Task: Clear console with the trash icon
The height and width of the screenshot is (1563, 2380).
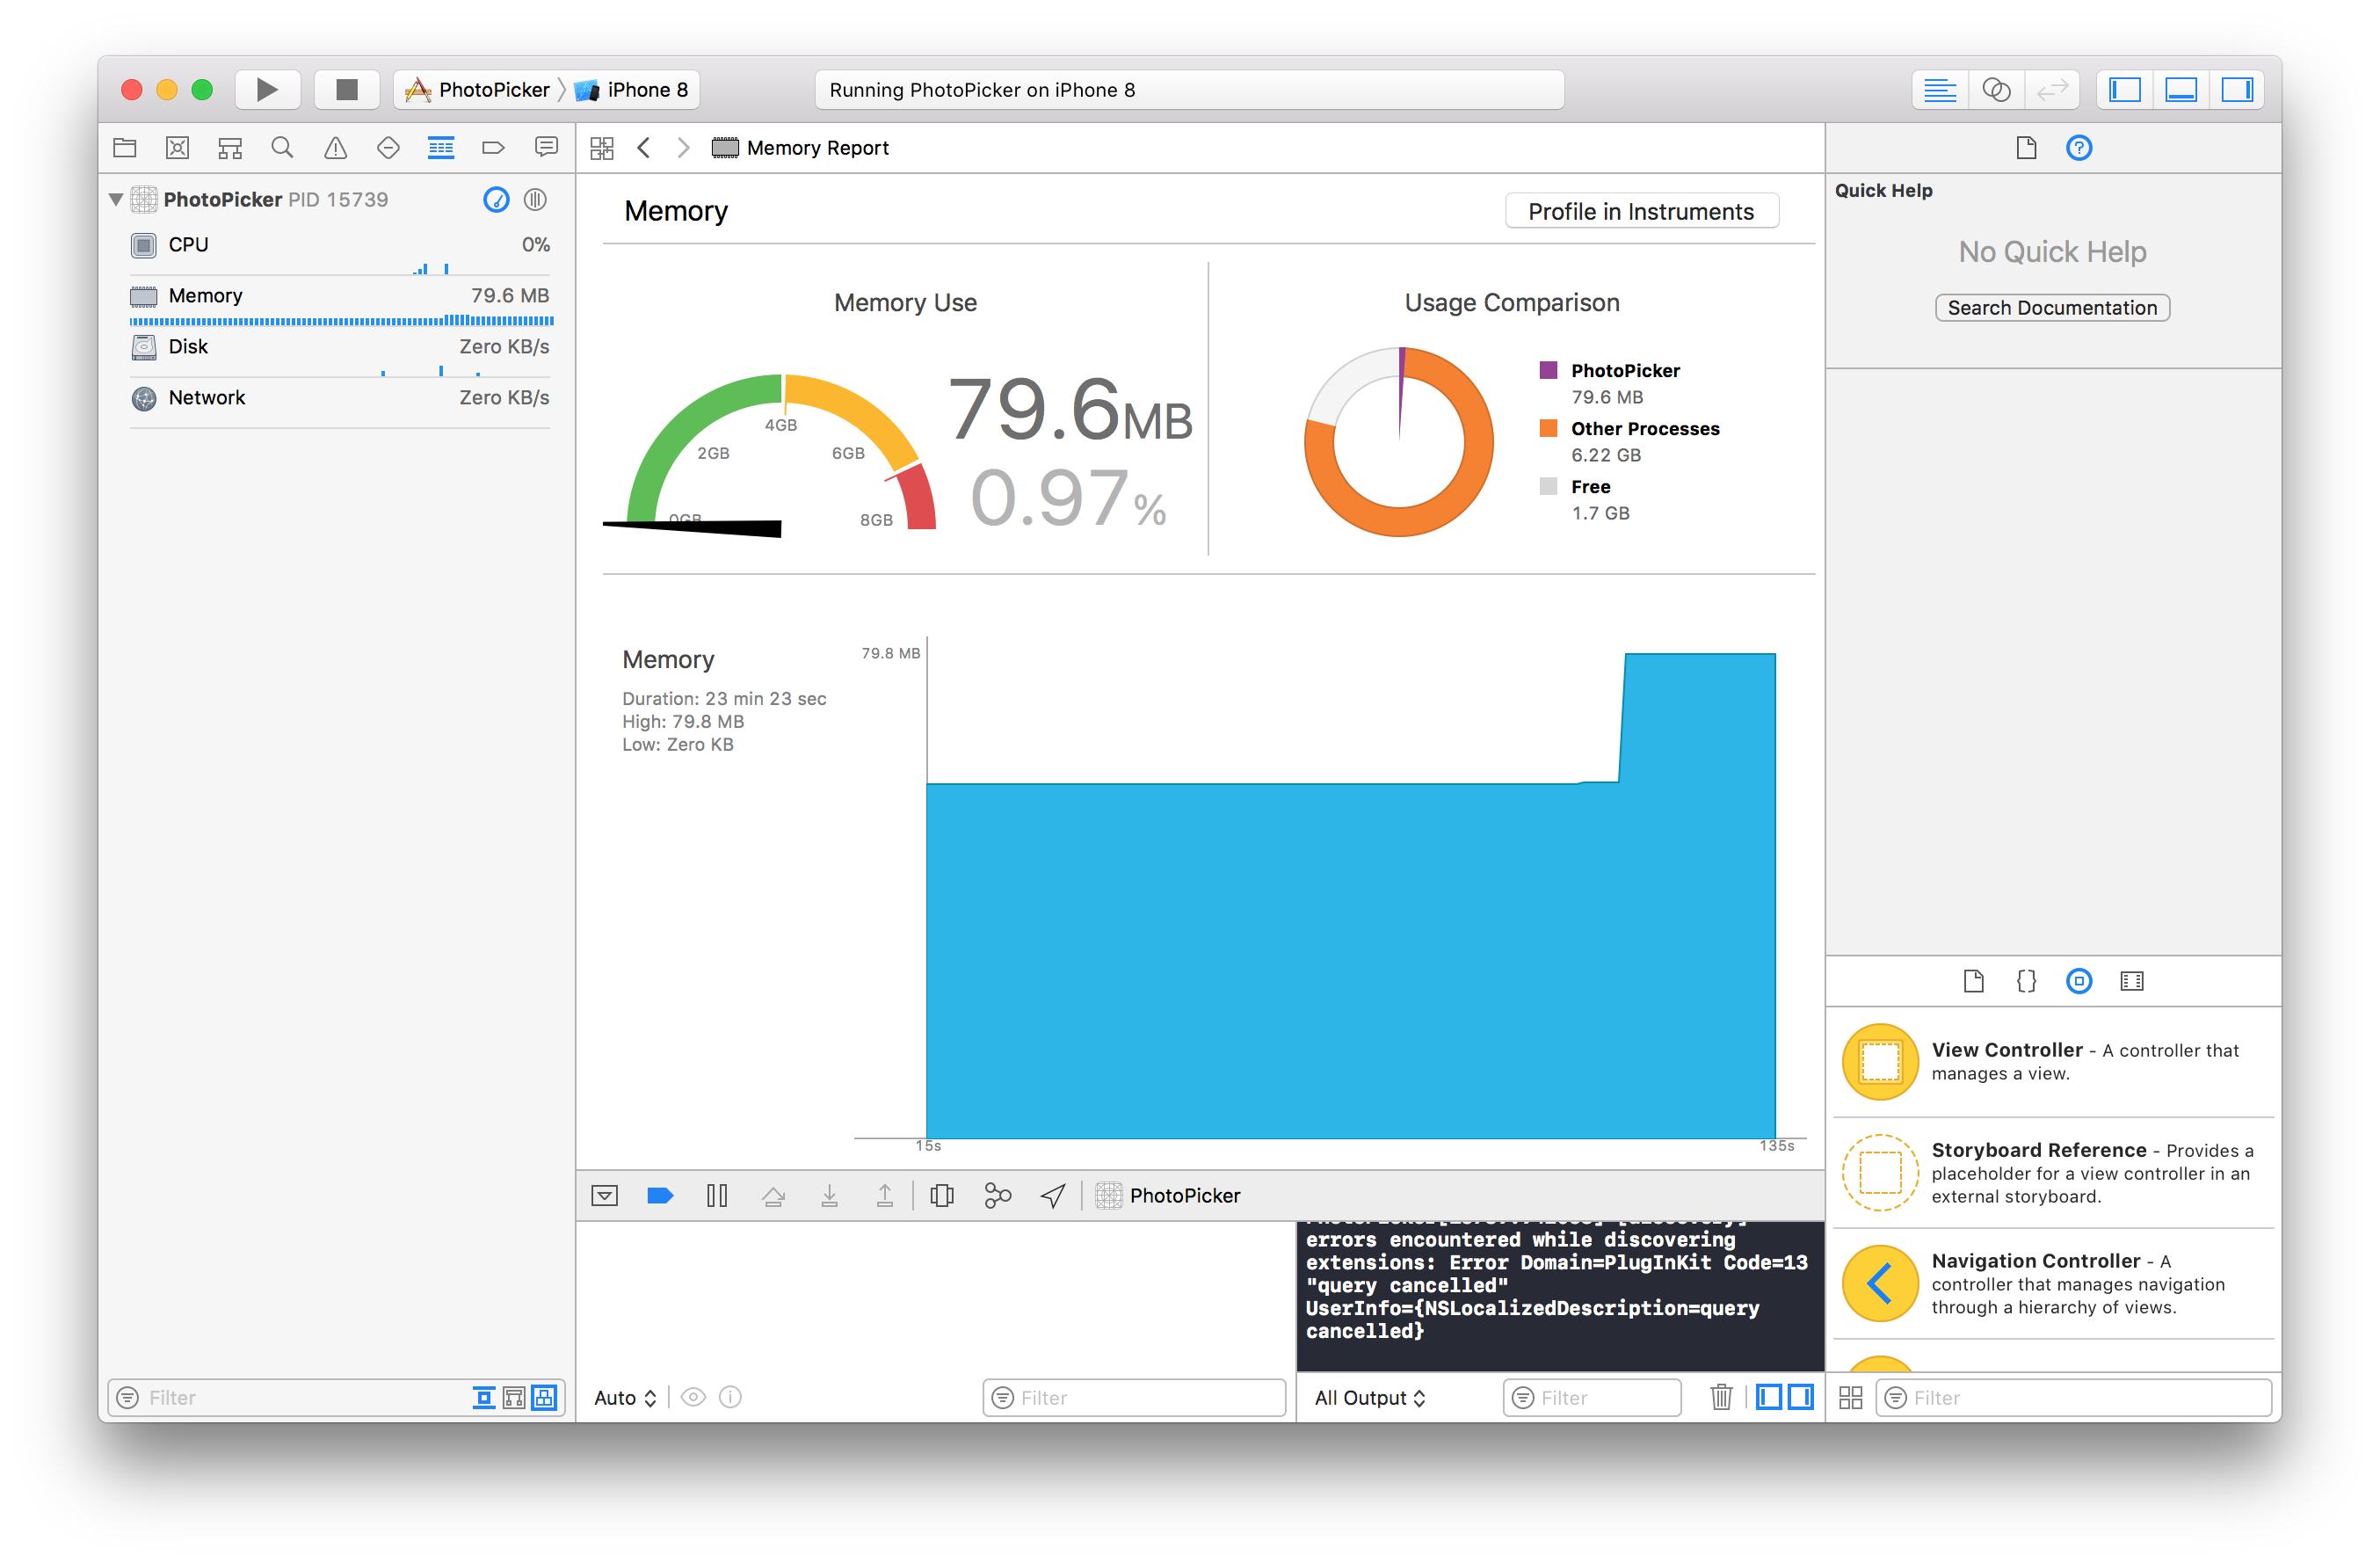Action: click(1720, 1397)
